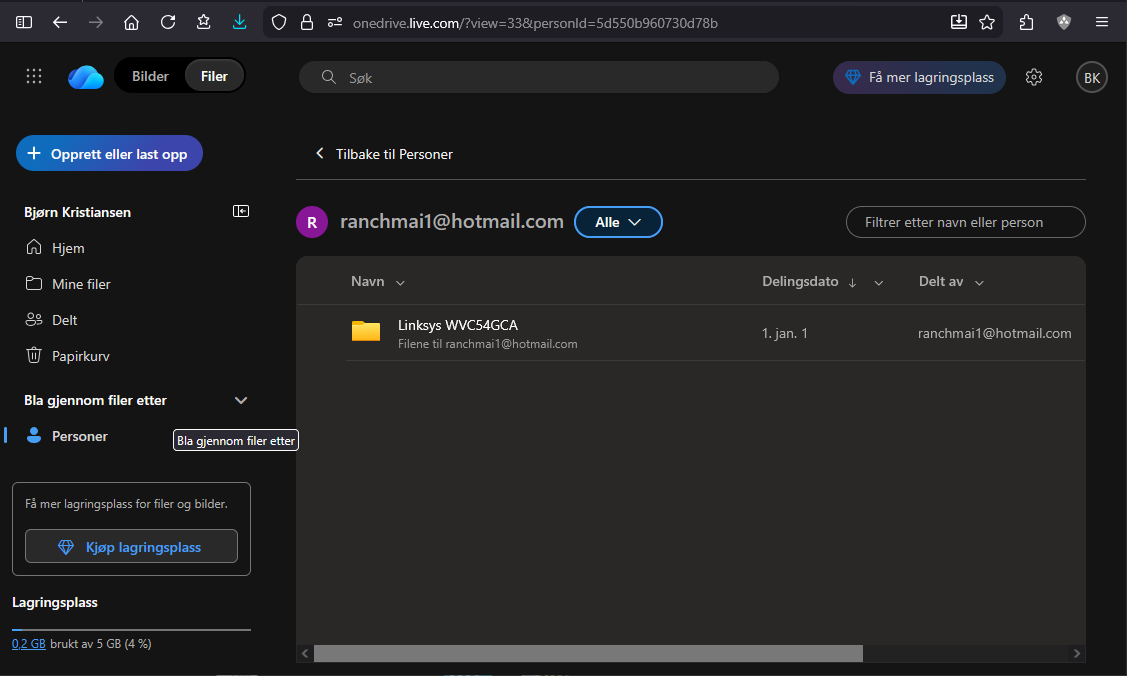The image size is (1127, 676).
Task: Open the BK account avatar
Action: 1091,78
